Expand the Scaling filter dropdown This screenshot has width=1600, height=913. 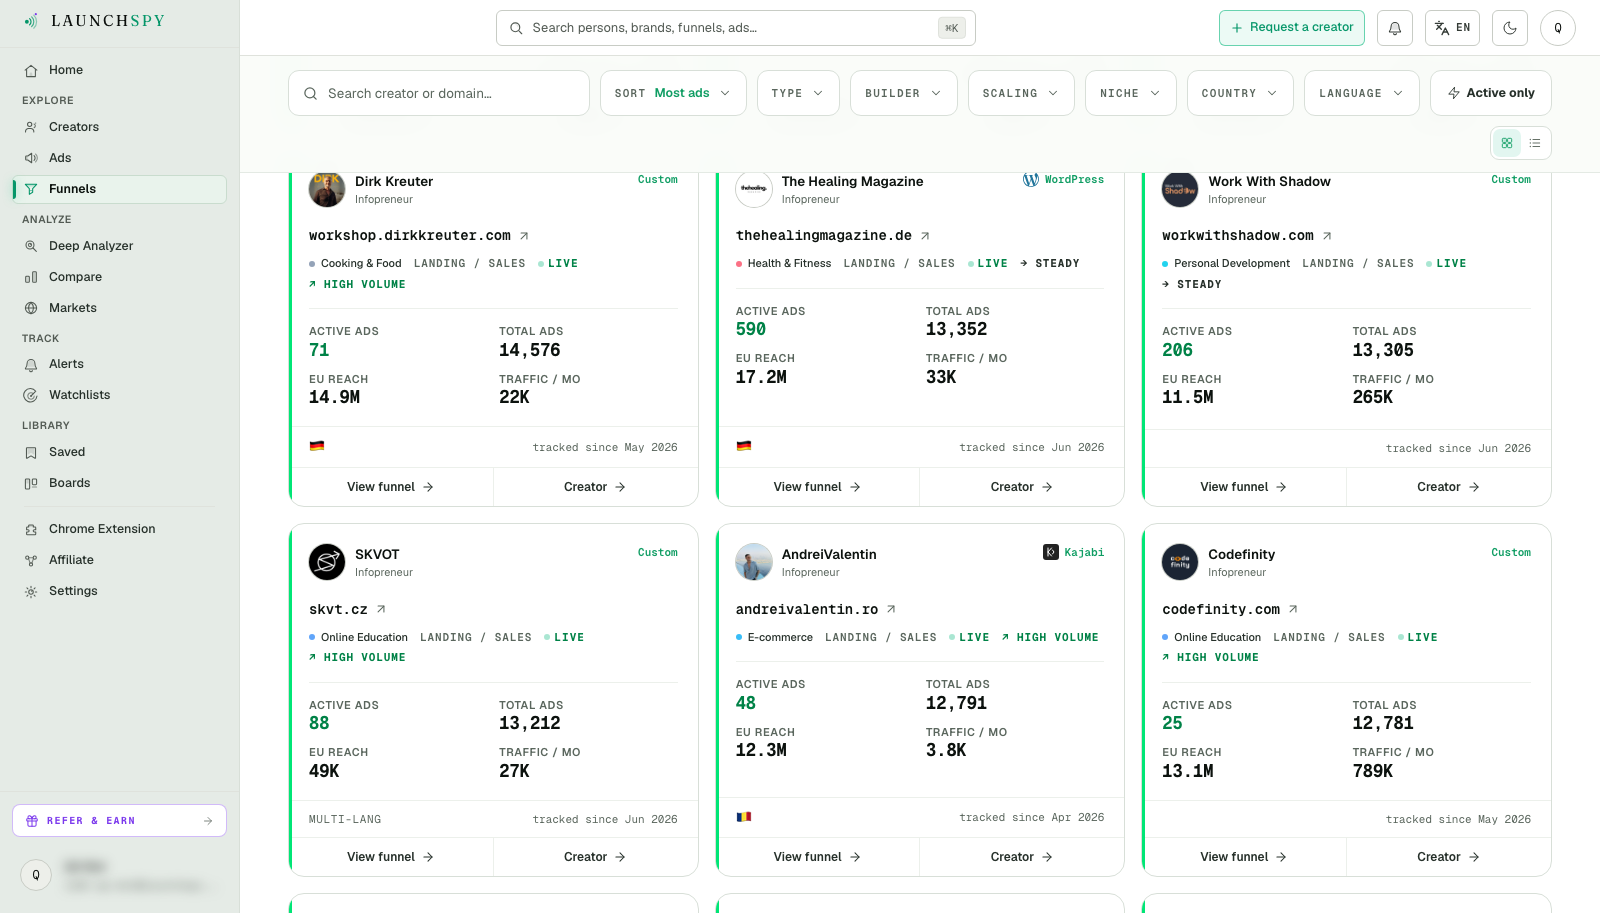[1021, 93]
